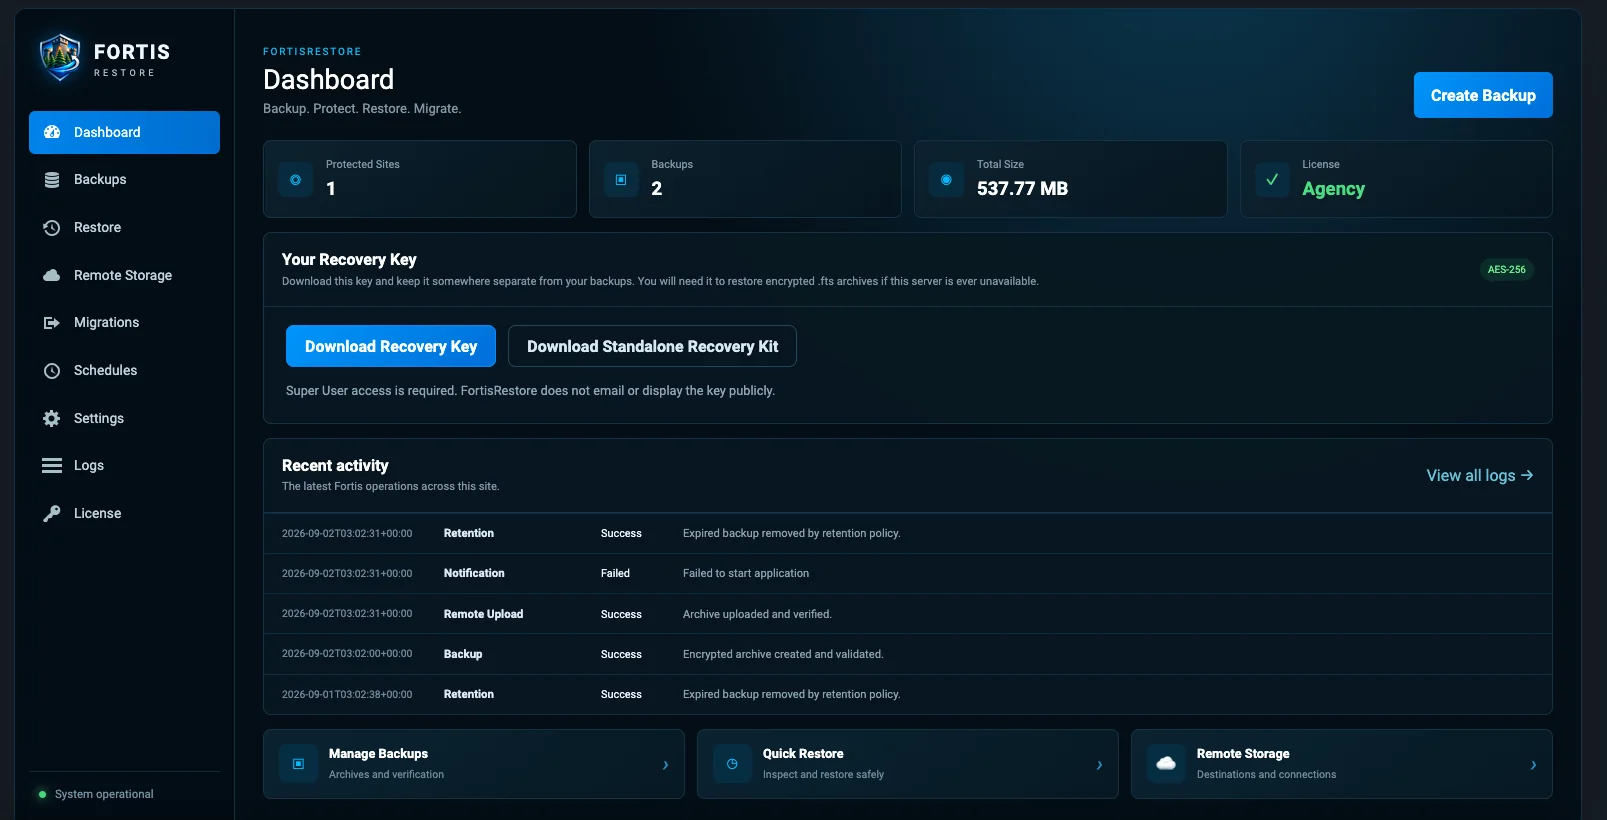This screenshot has width=1607, height=820.
Task: Click the Schedules clock icon
Action: pyautogui.click(x=52, y=371)
